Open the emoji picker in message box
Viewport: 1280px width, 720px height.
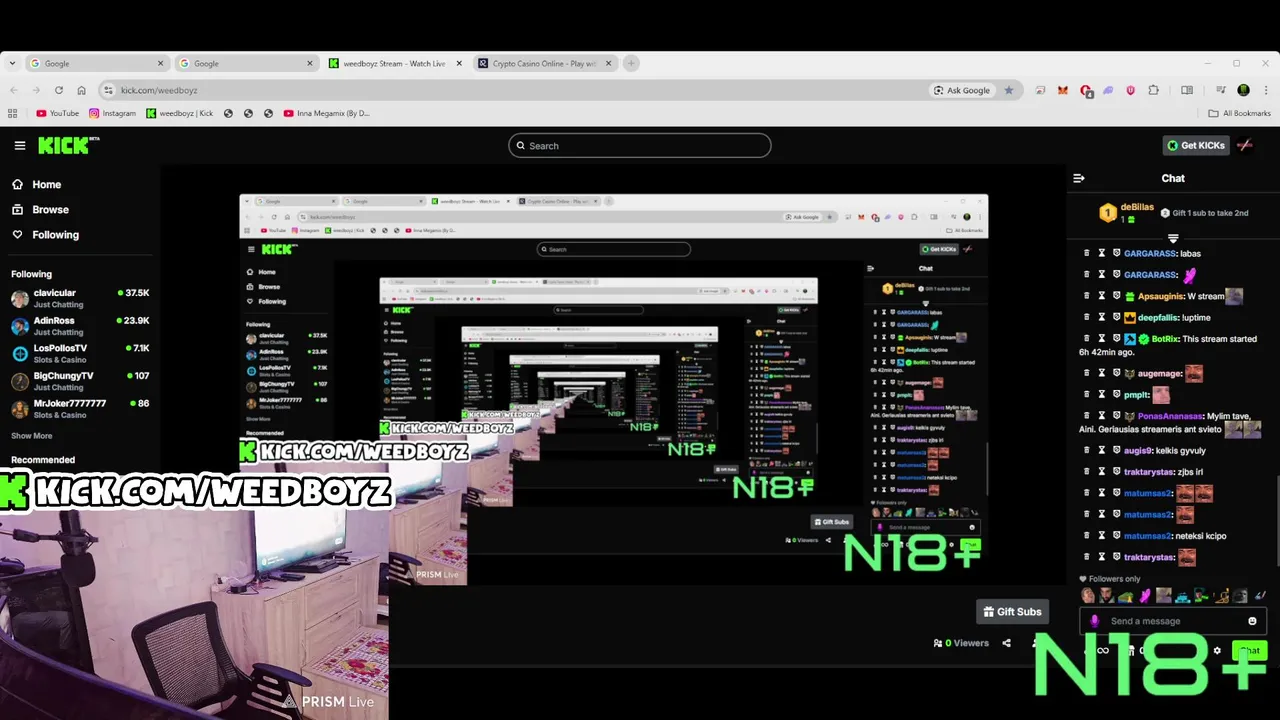click(x=1252, y=621)
